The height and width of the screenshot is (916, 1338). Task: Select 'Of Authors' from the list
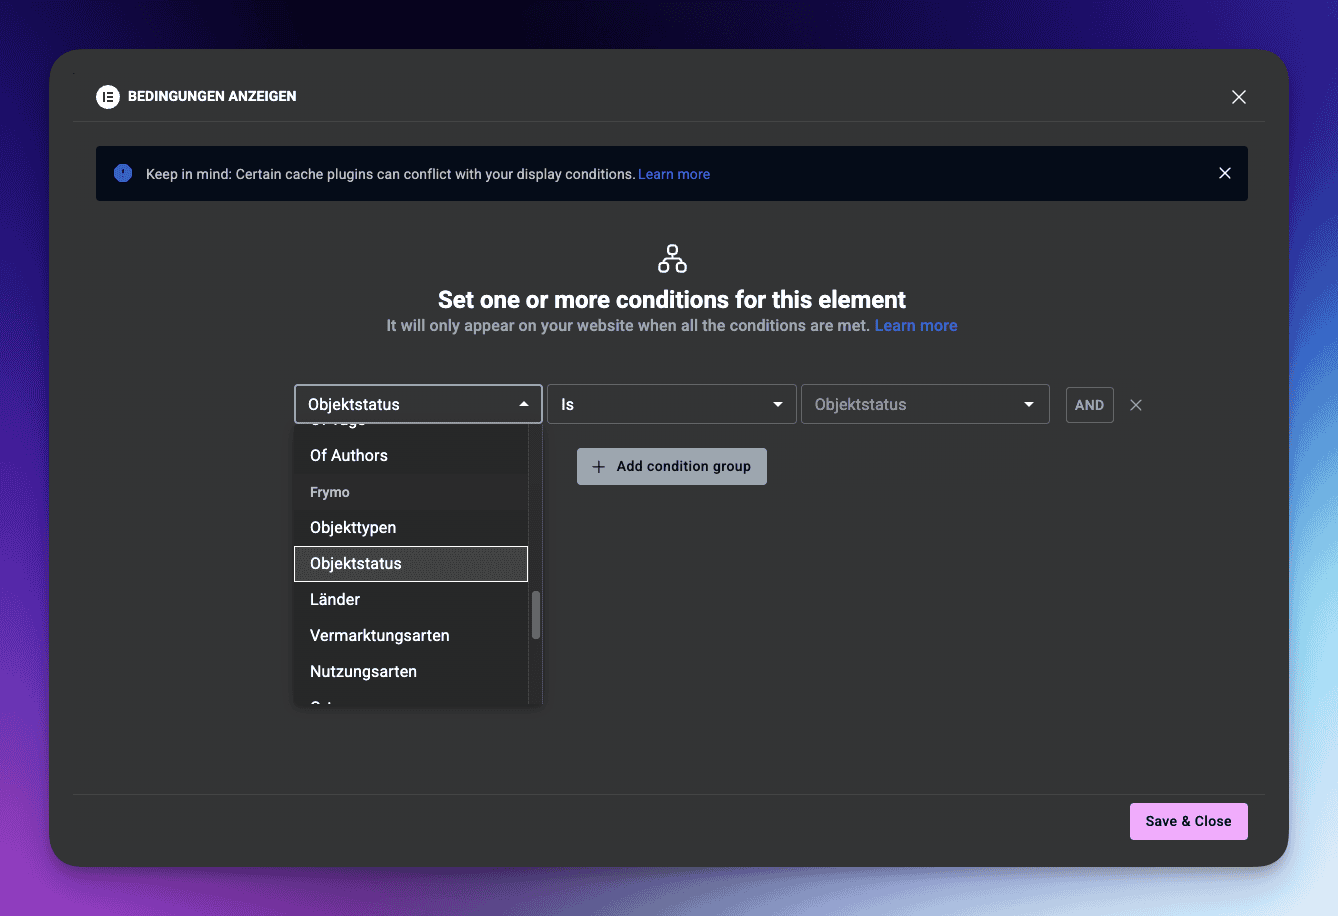(349, 456)
